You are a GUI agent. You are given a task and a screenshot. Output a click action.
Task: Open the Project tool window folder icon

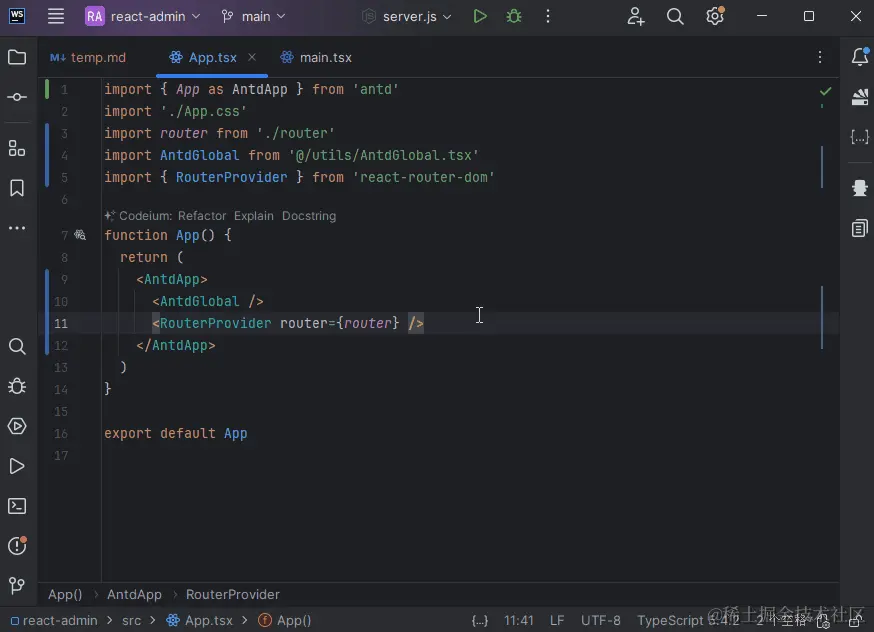click(x=17, y=57)
